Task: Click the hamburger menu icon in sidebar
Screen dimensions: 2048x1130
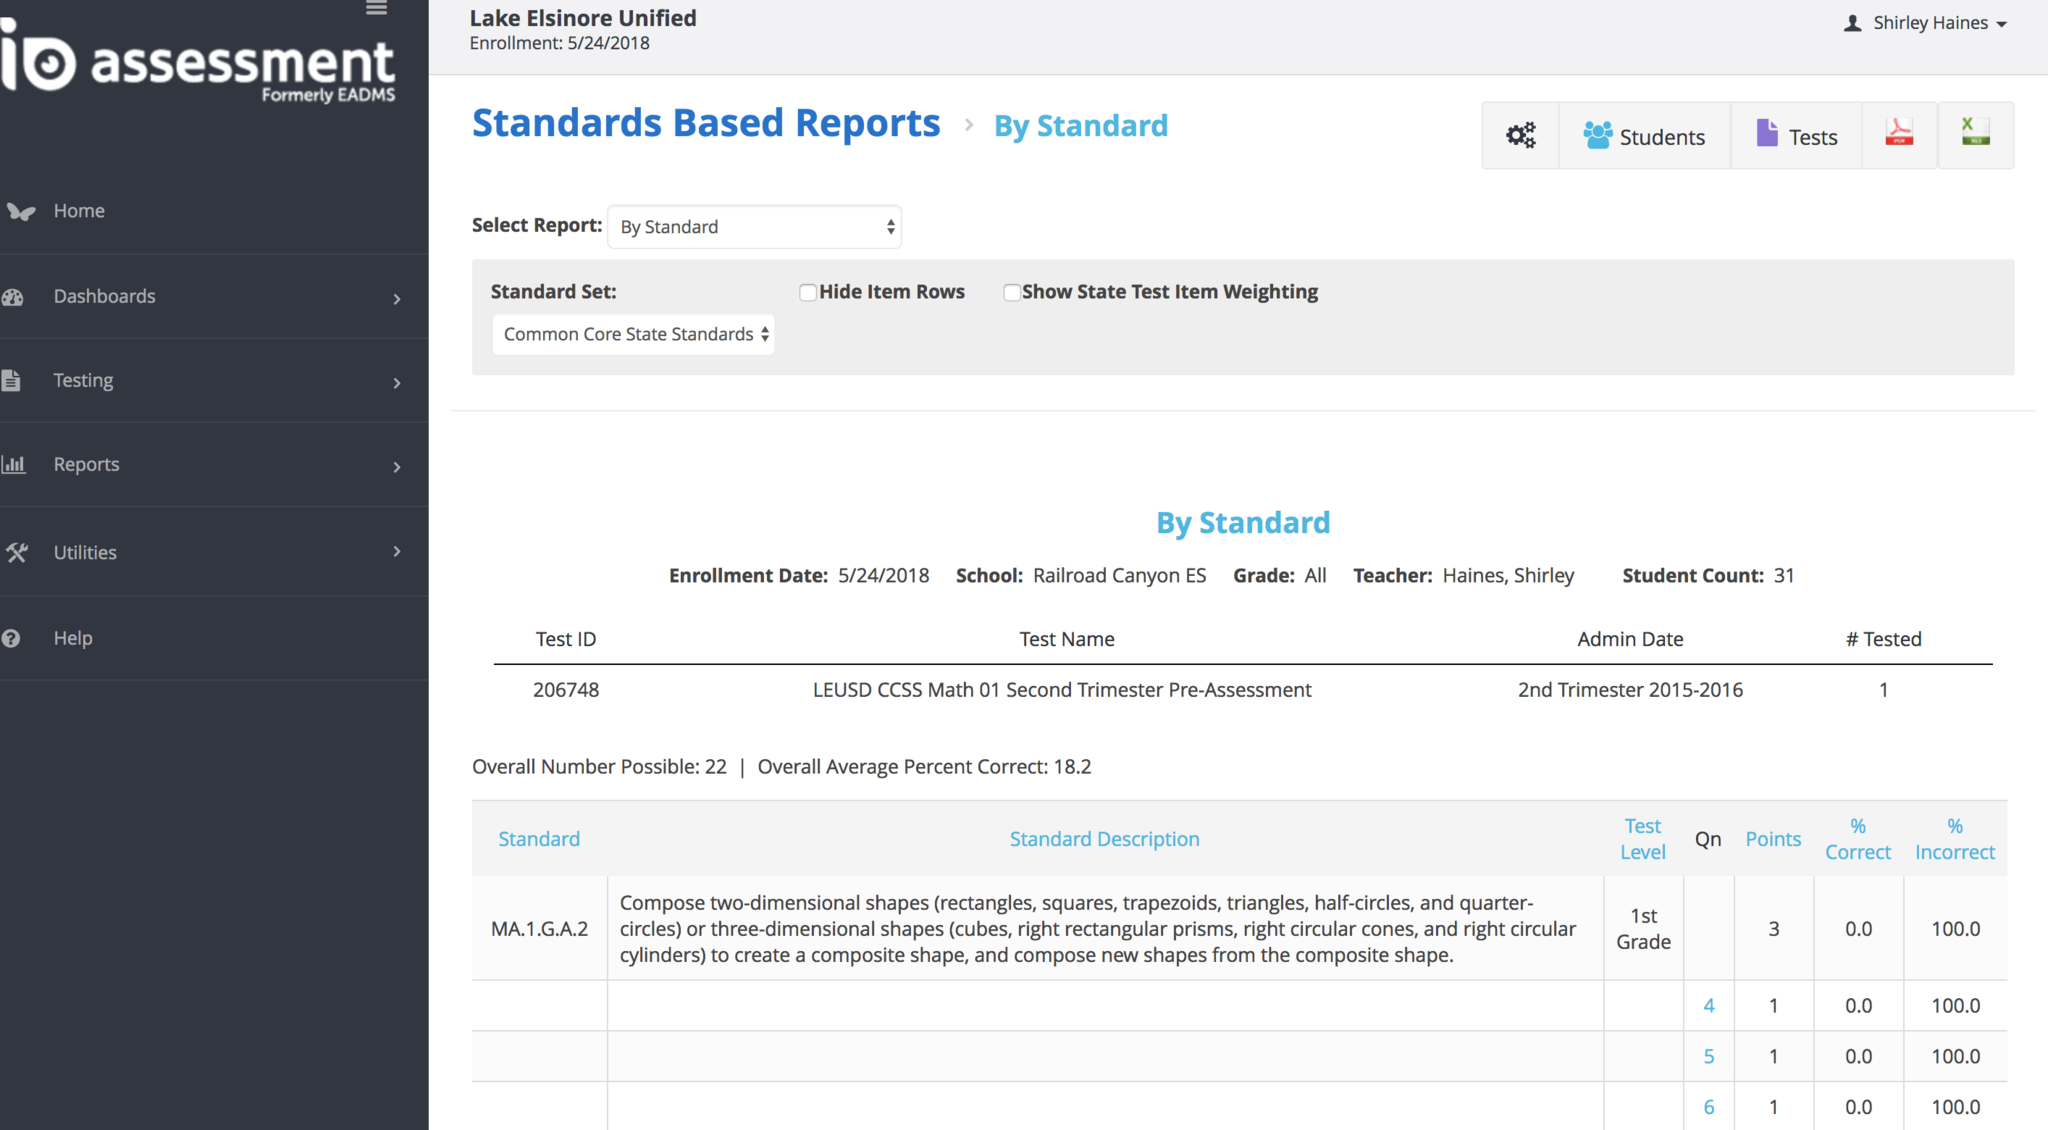Action: coord(377,9)
